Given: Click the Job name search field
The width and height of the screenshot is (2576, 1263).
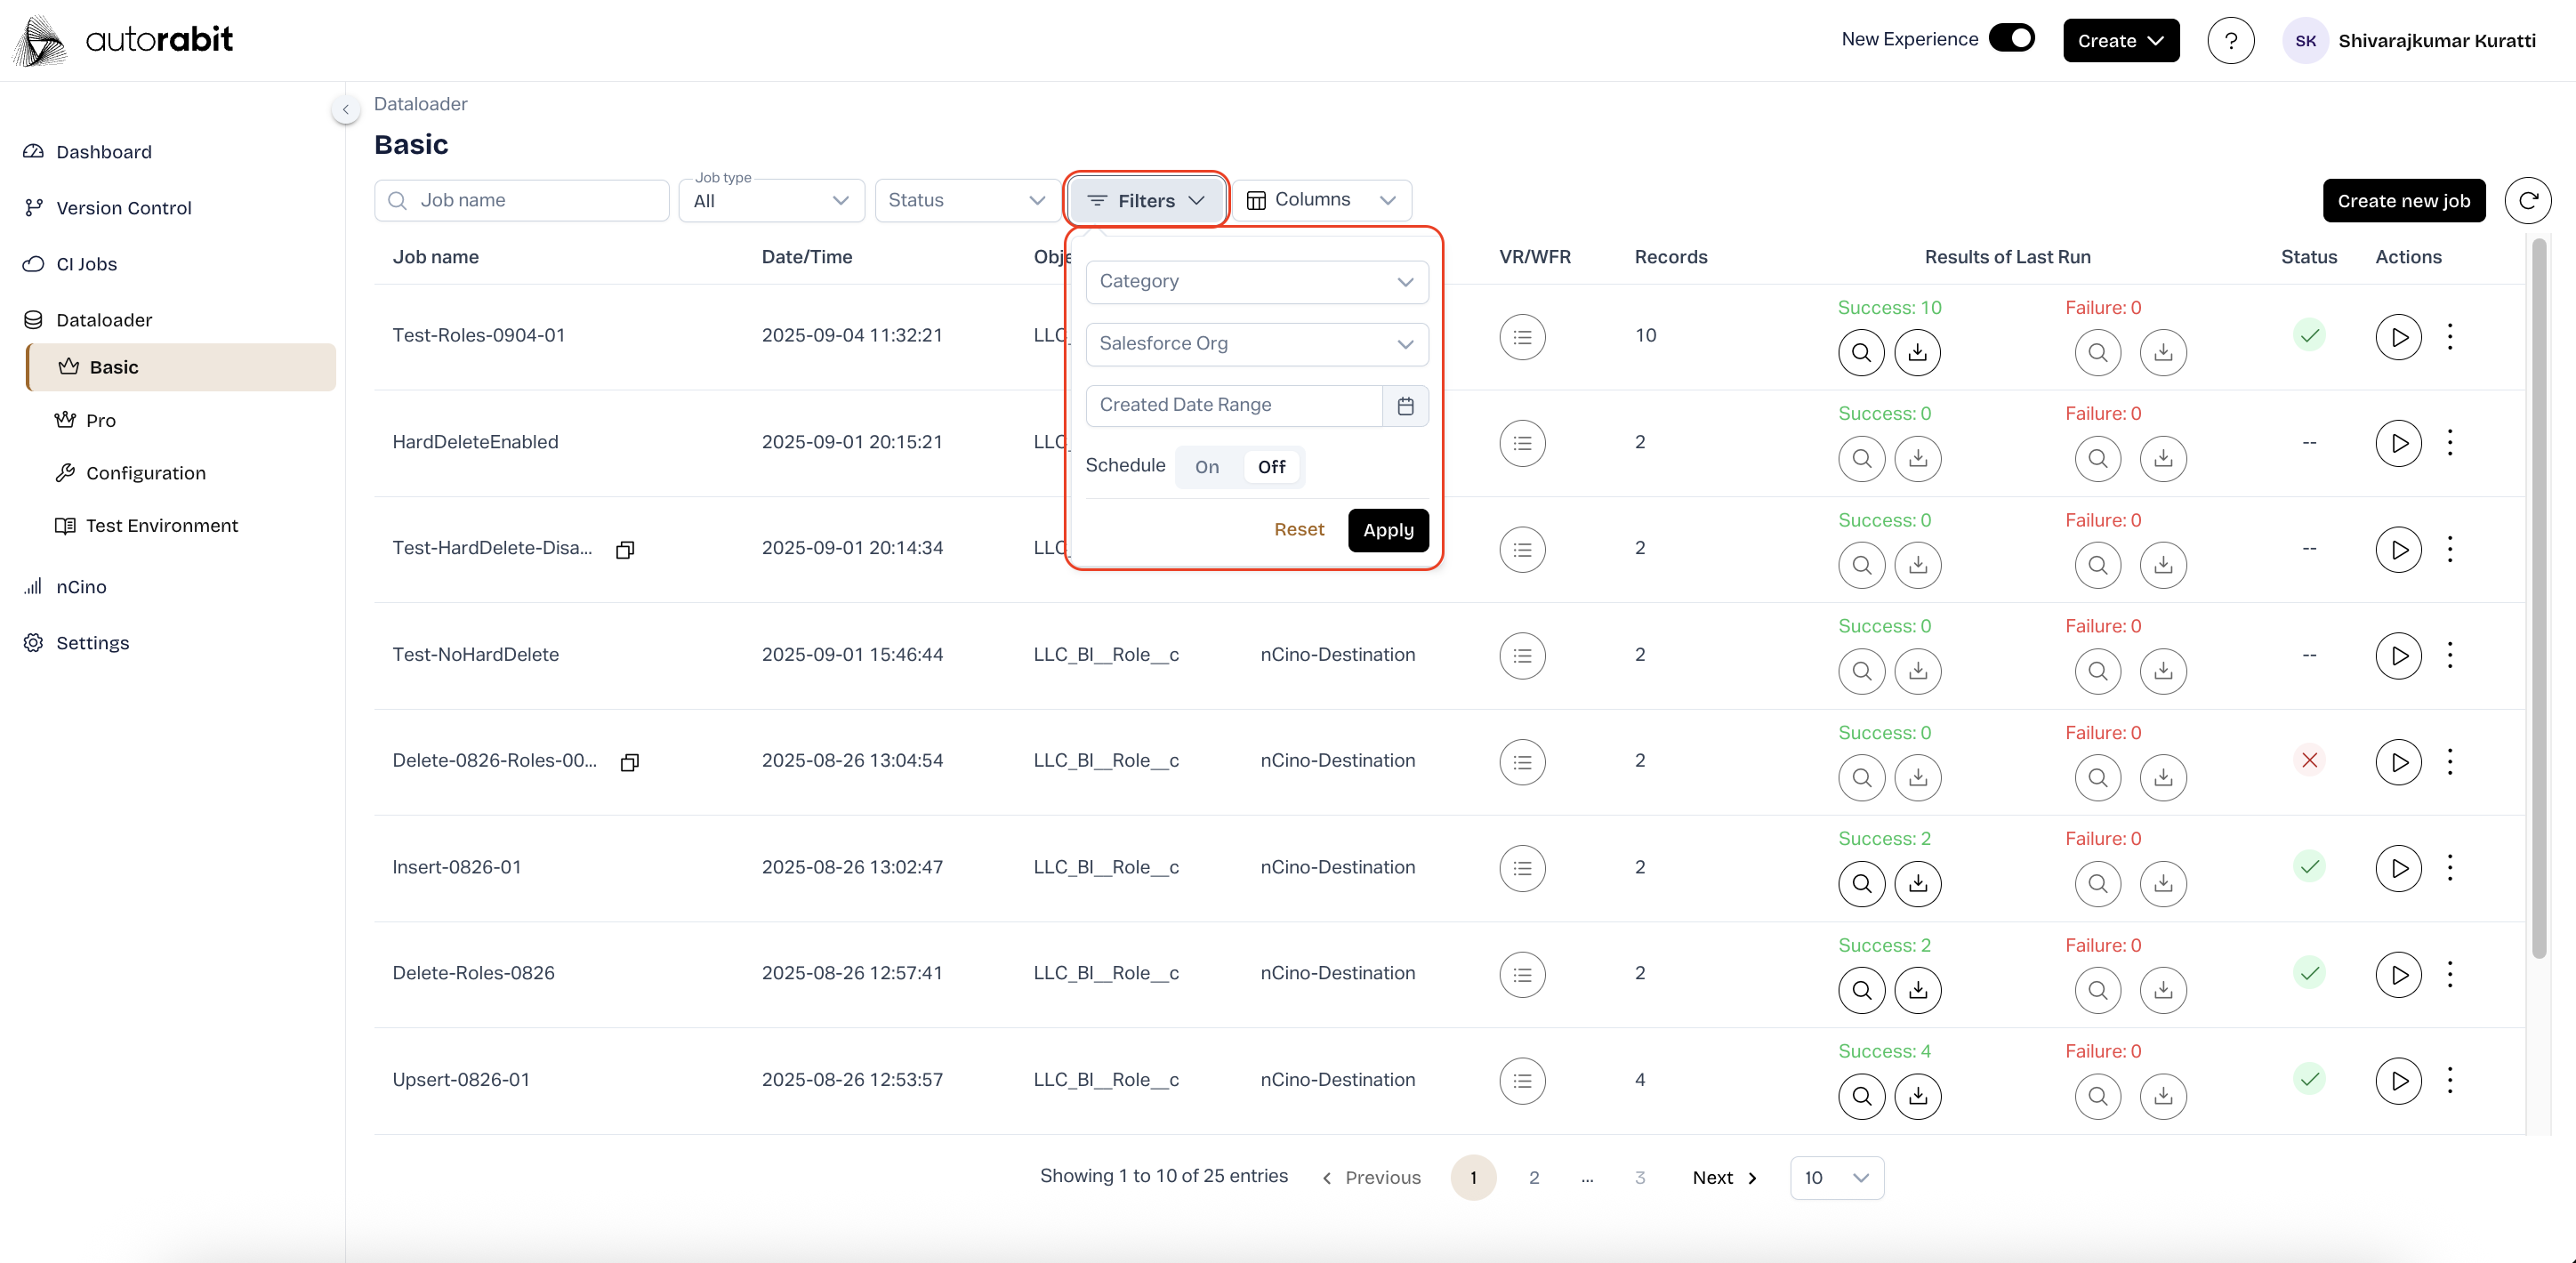Looking at the screenshot, I should click(535, 201).
